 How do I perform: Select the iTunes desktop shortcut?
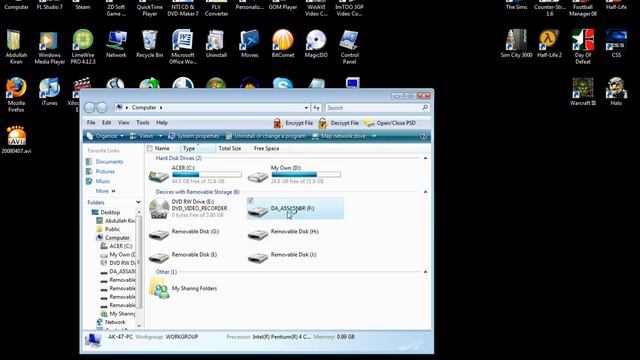tap(49, 92)
